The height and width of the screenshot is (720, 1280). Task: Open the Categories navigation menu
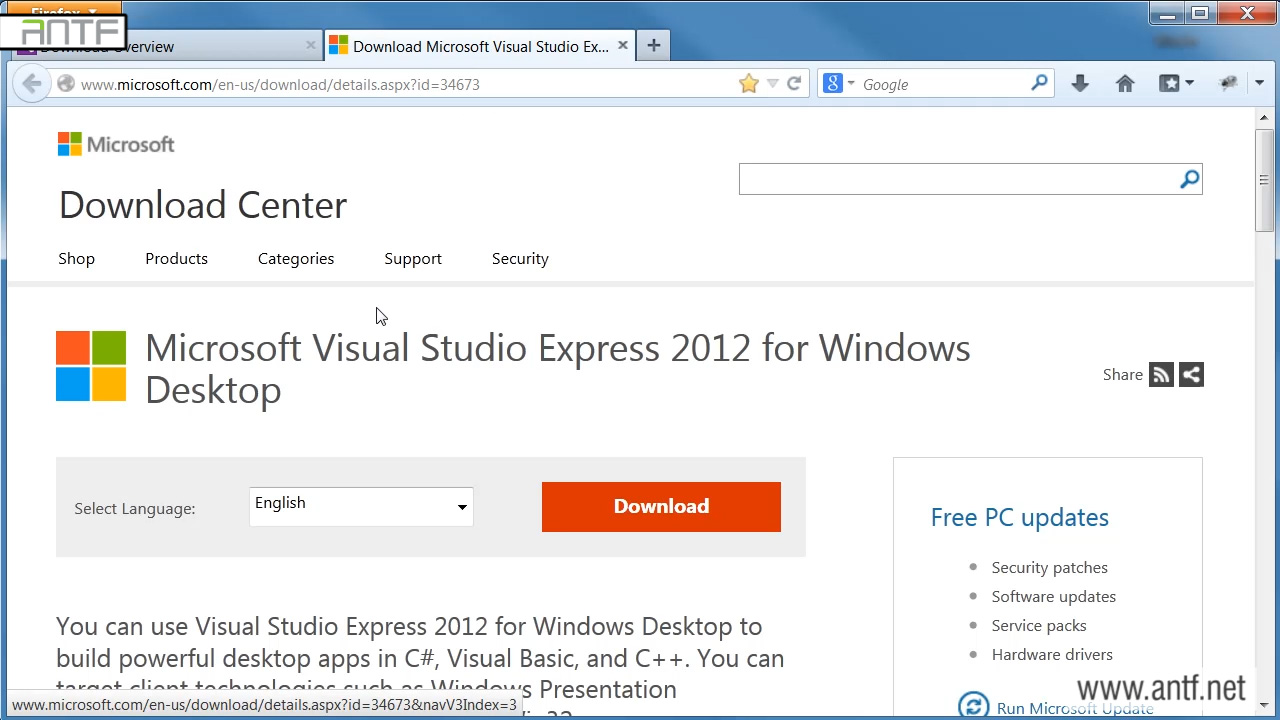(296, 258)
